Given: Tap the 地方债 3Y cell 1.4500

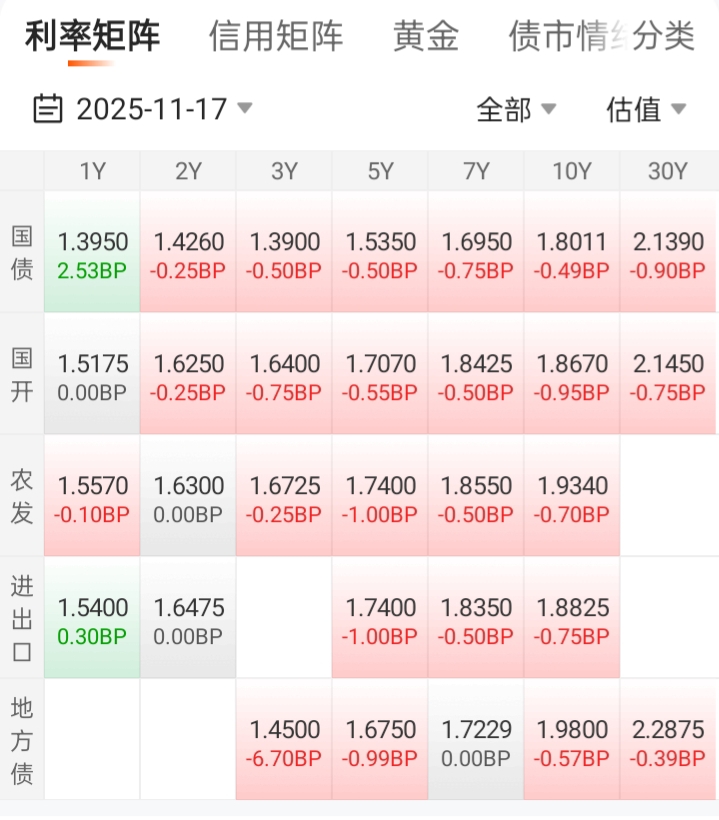Looking at the screenshot, I should pyautogui.click(x=284, y=741).
